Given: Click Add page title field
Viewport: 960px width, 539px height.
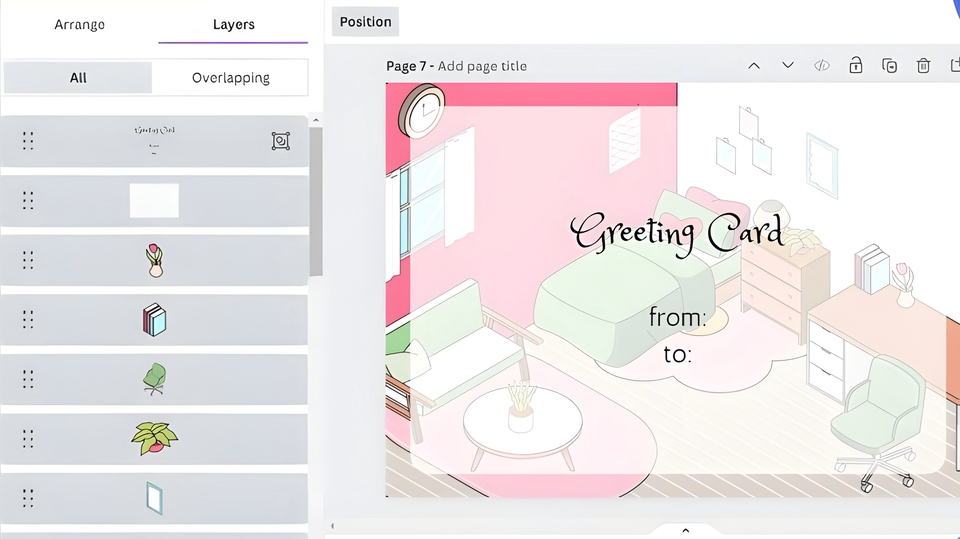Looking at the screenshot, I should point(482,66).
